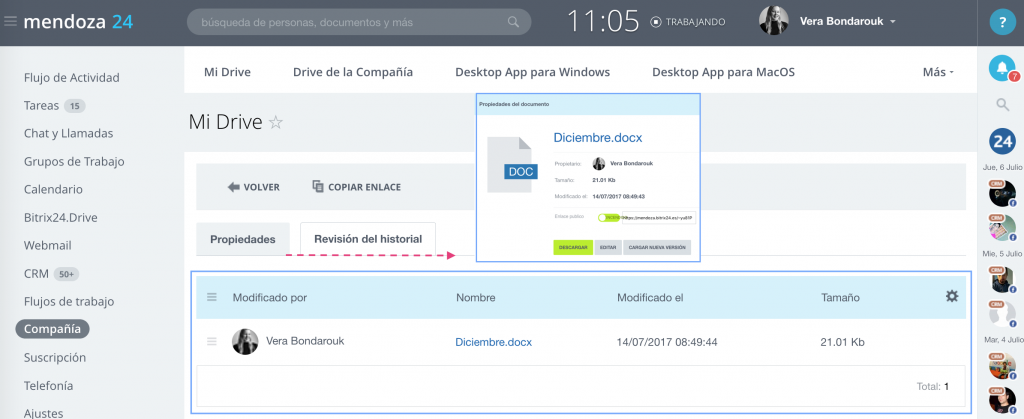Open Tareas in the left sidebar
Screen dimensions: 1024x419
(x=42, y=106)
